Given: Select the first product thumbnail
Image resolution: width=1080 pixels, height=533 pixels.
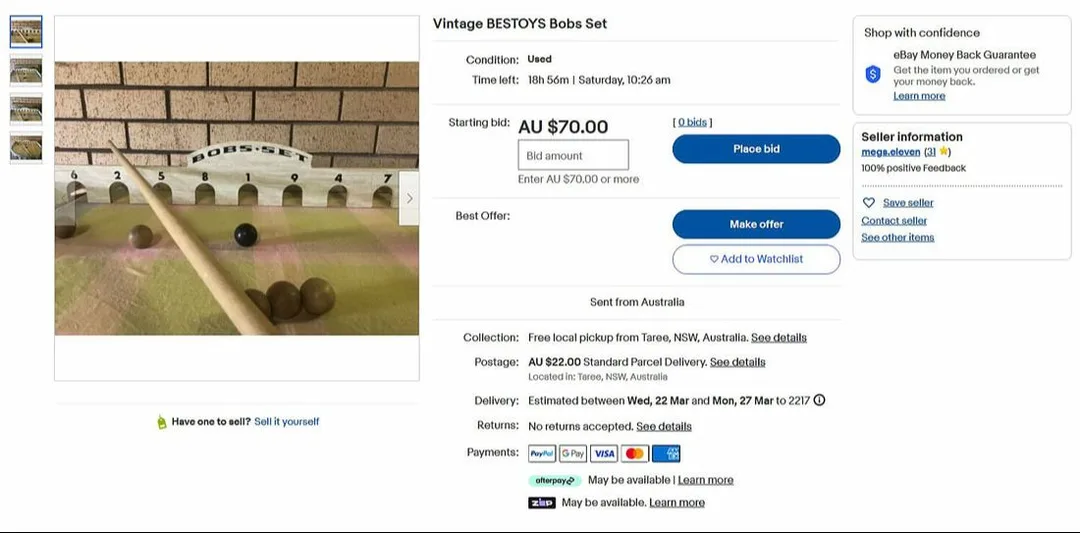Looking at the screenshot, I should (26, 32).
